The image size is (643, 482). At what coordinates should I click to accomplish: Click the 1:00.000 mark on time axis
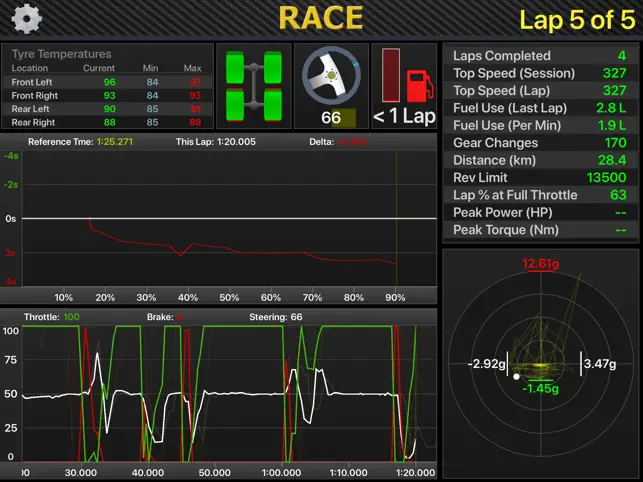click(281, 473)
